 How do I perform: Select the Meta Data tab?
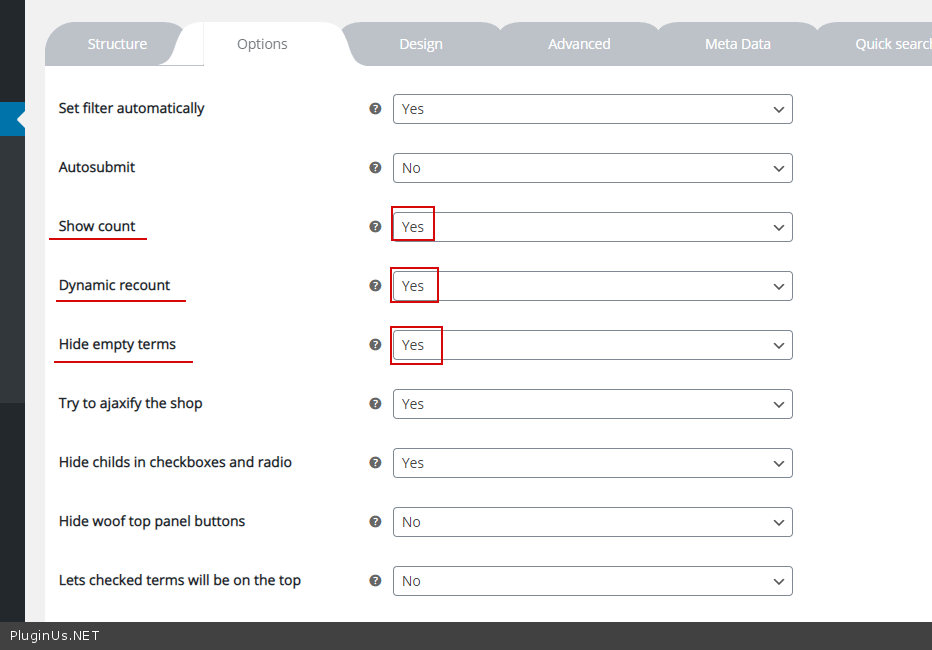pyautogui.click(x=737, y=44)
